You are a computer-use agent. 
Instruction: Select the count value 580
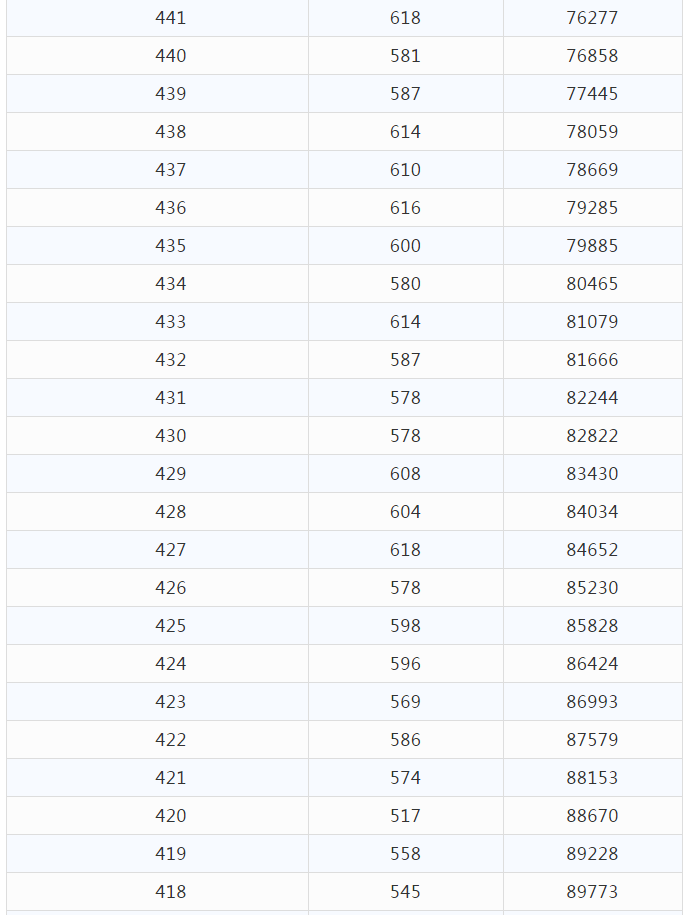click(x=405, y=284)
